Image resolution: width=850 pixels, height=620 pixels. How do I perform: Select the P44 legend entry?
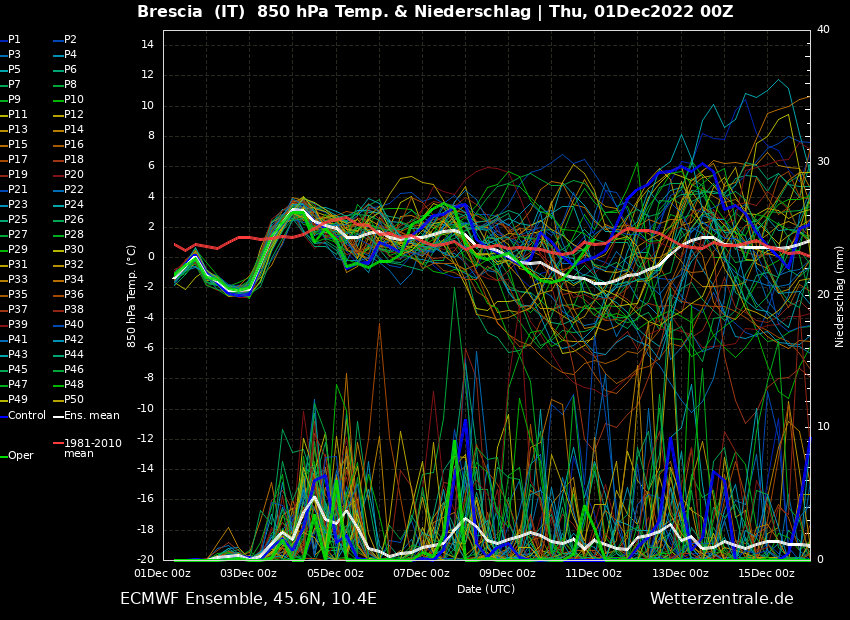click(x=74, y=355)
